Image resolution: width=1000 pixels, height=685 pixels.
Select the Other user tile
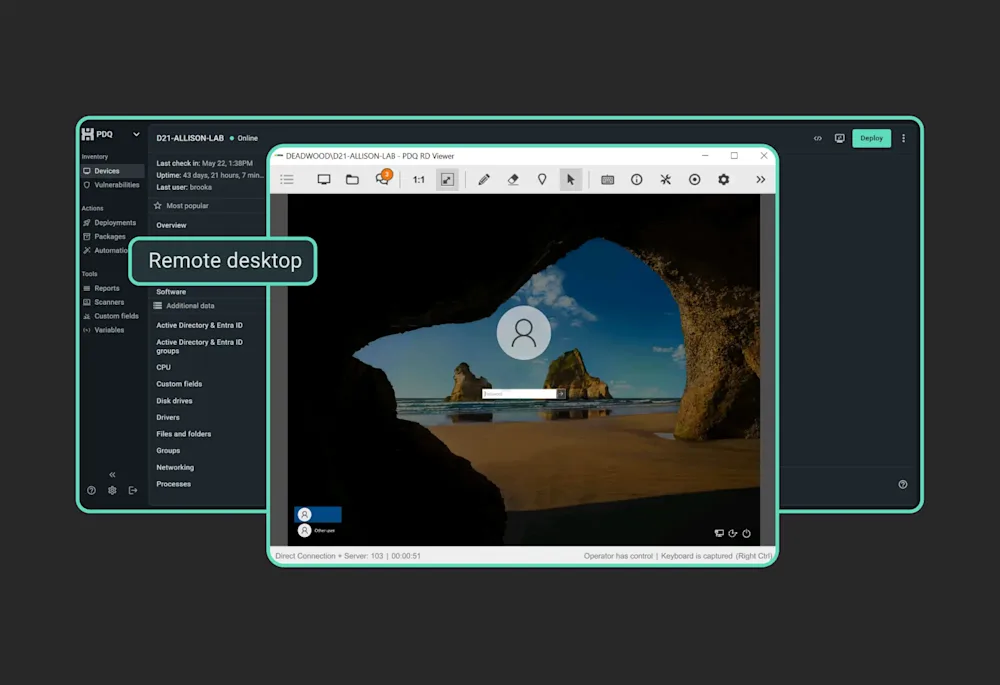[318, 531]
